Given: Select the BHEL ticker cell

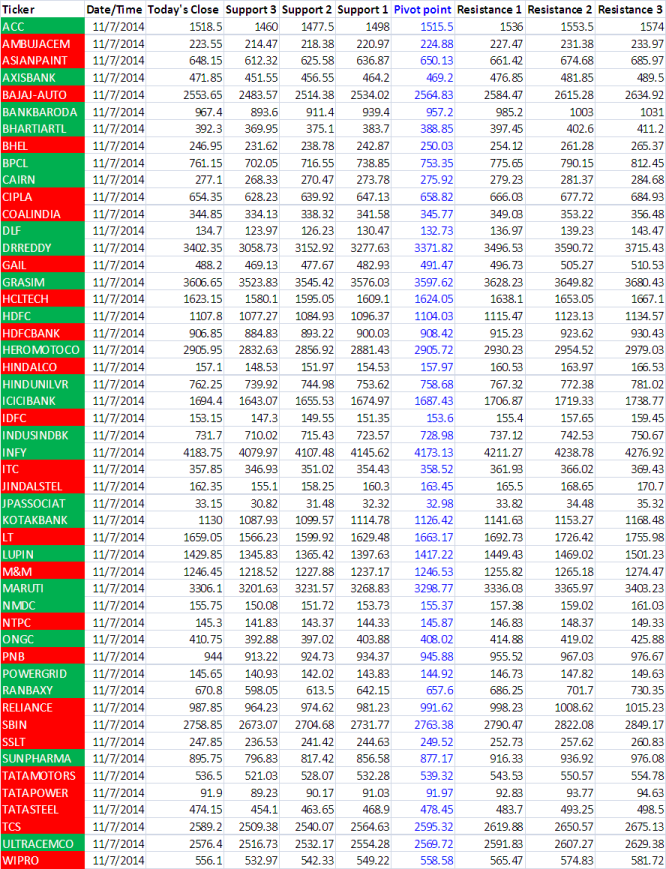Looking at the screenshot, I should (x=43, y=146).
